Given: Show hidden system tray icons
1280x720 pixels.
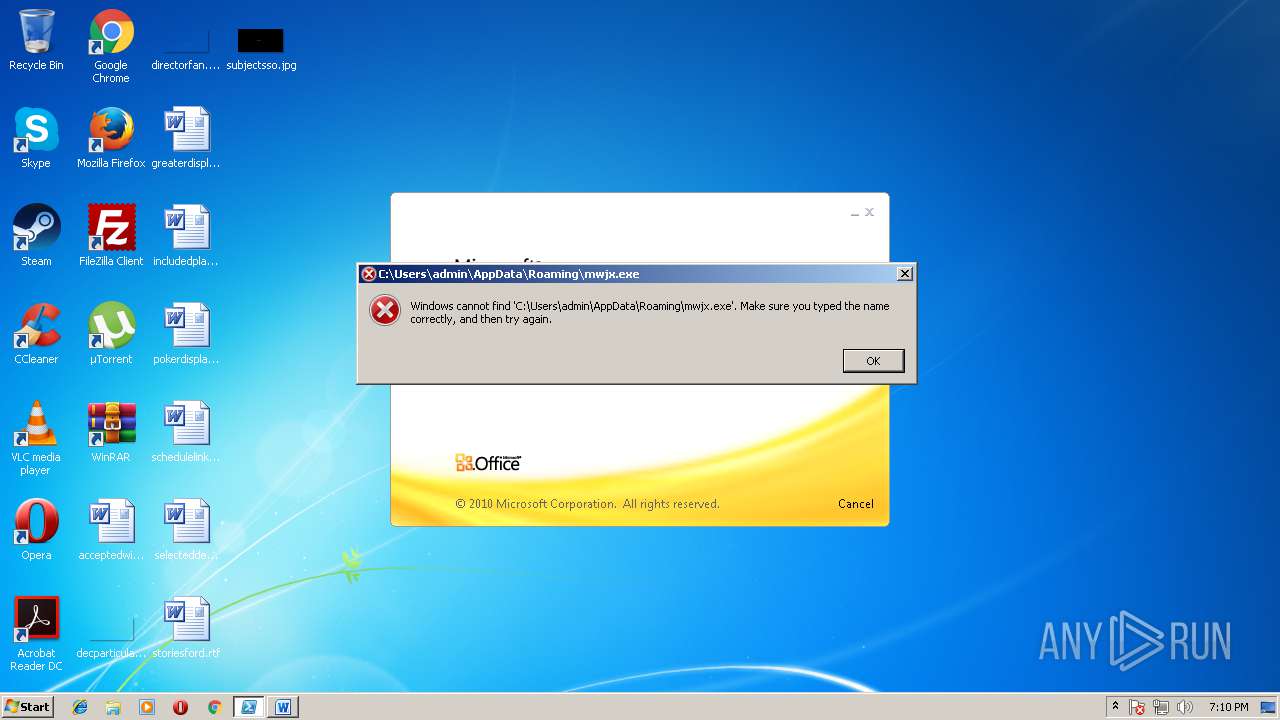Looking at the screenshot, I should point(1115,707).
